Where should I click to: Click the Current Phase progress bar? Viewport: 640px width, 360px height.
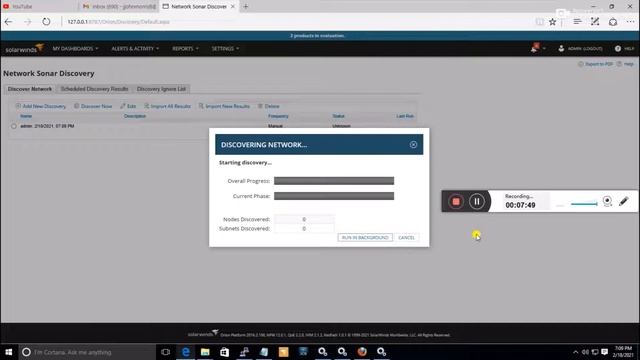pyautogui.click(x=334, y=196)
